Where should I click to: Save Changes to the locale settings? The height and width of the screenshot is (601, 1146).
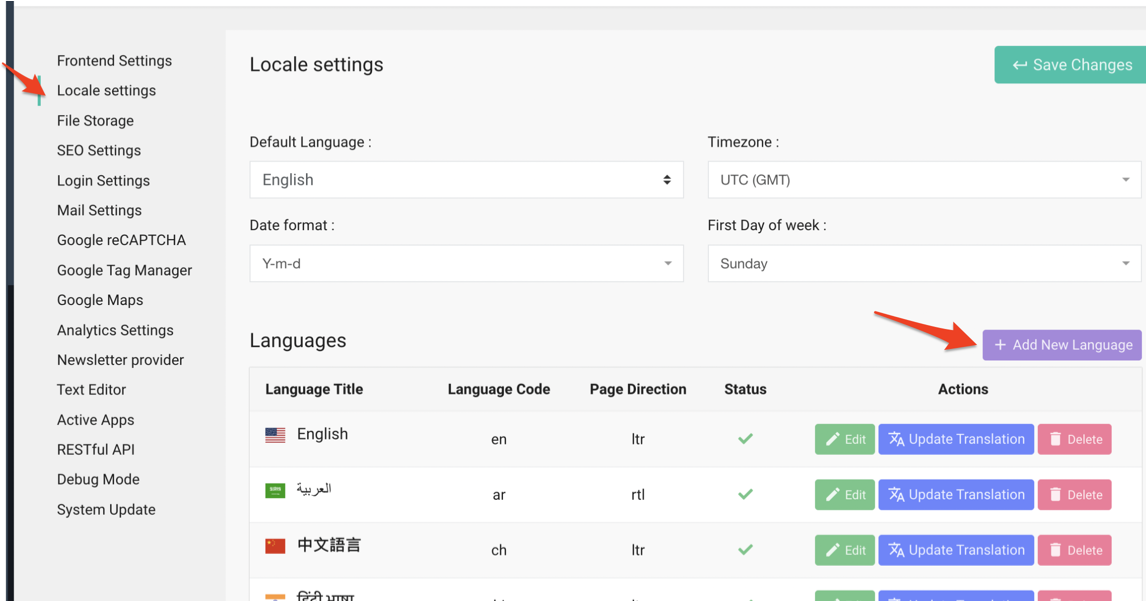pyautogui.click(x=1071, y=65)
